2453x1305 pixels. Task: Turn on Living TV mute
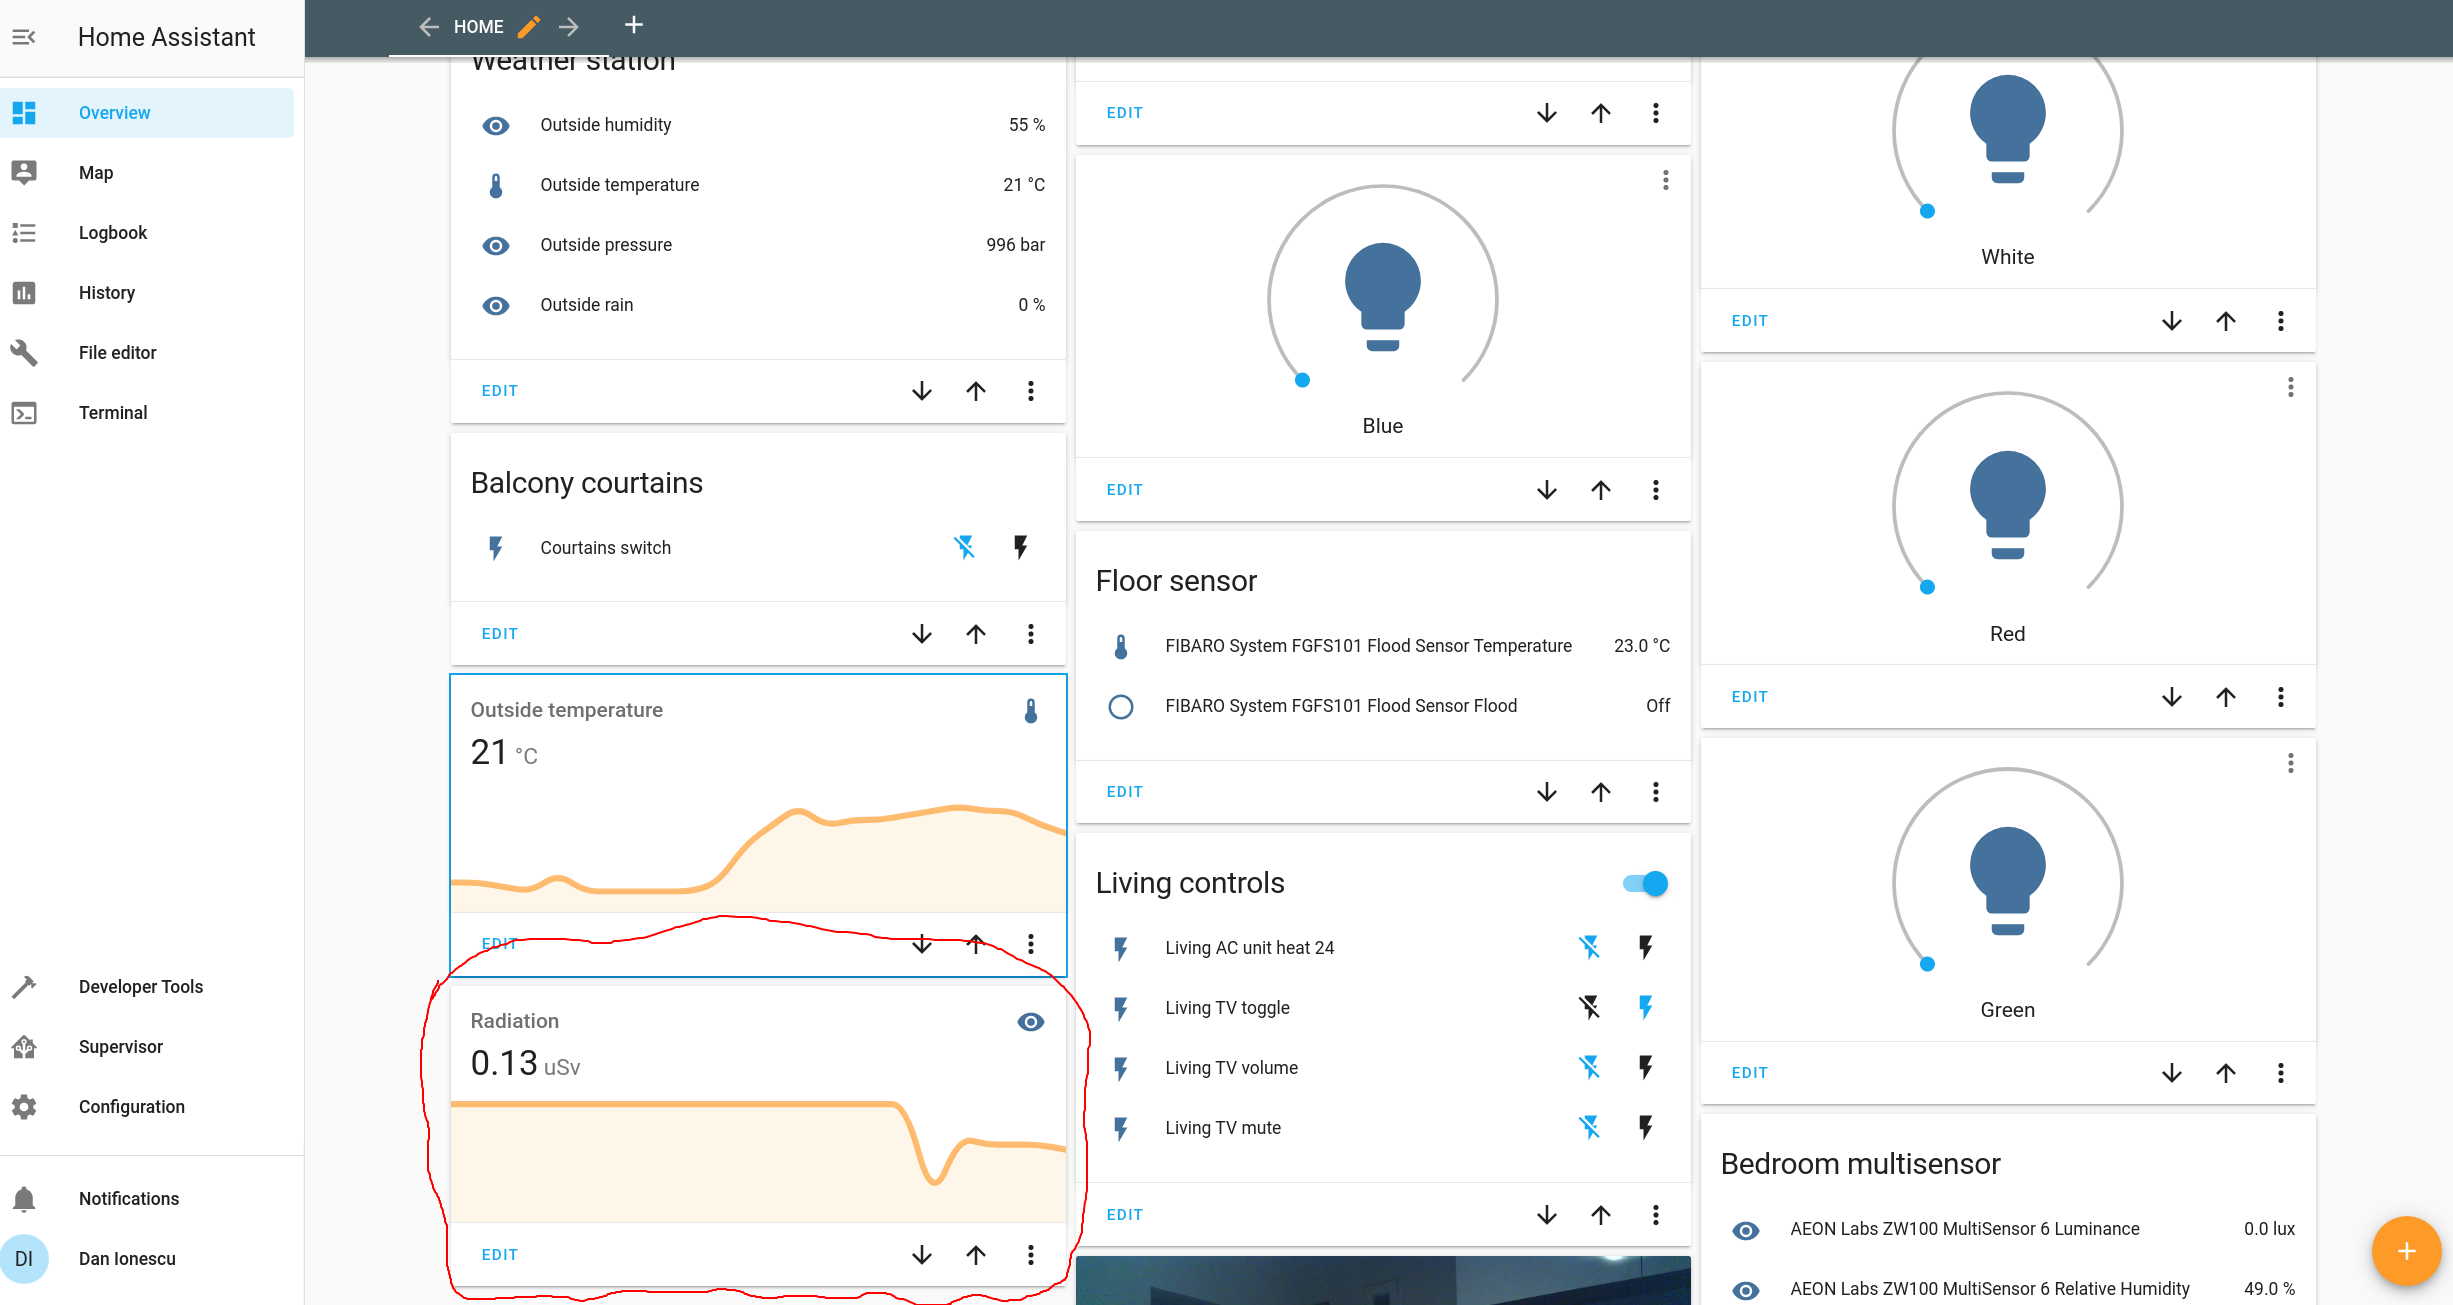1645,1127
